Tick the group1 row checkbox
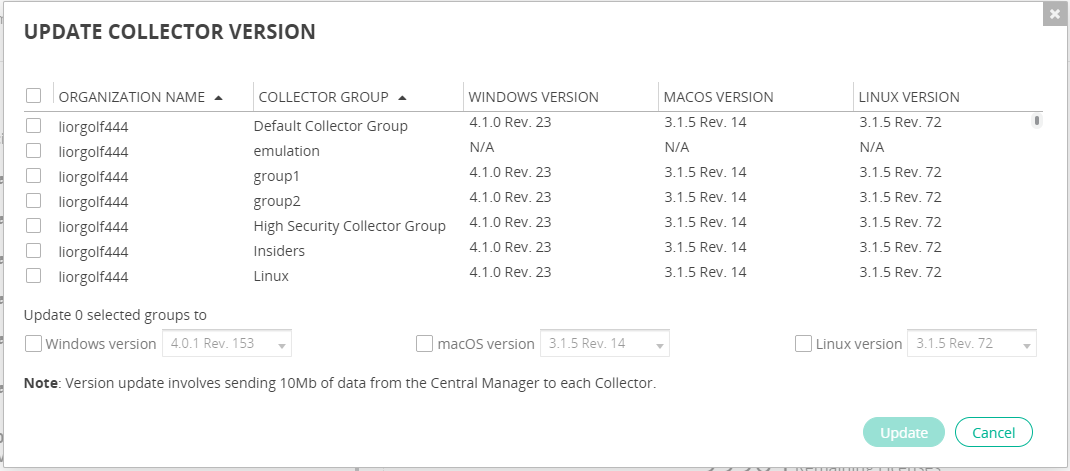 33,176
